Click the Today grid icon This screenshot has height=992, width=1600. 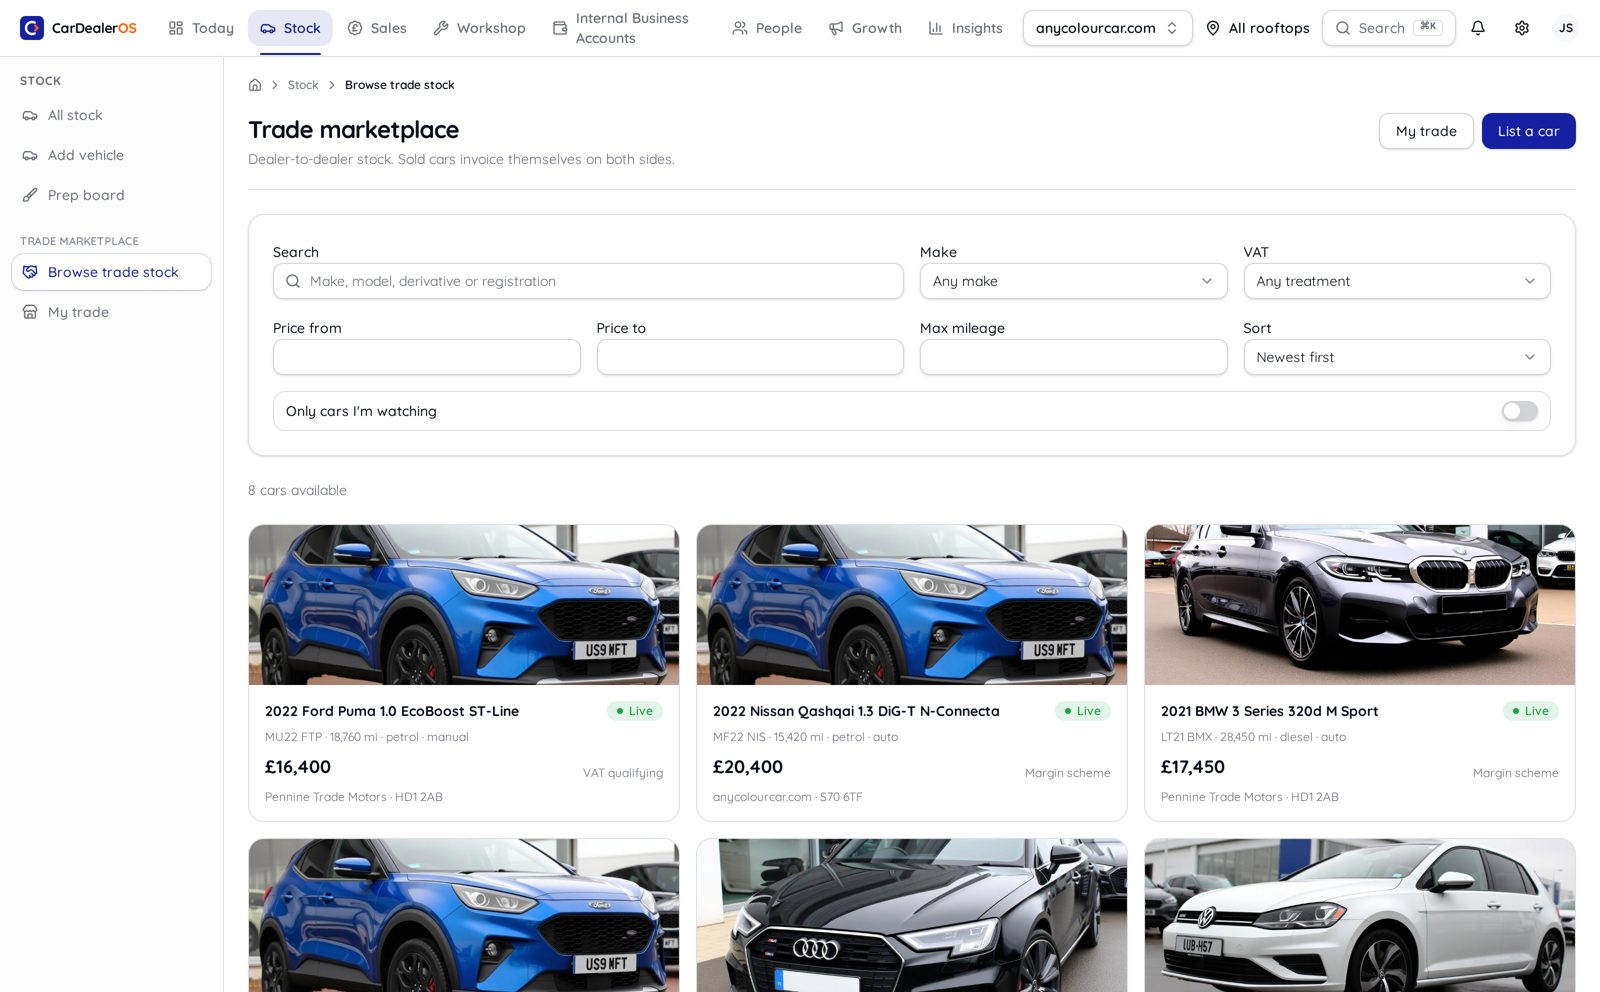176,28
